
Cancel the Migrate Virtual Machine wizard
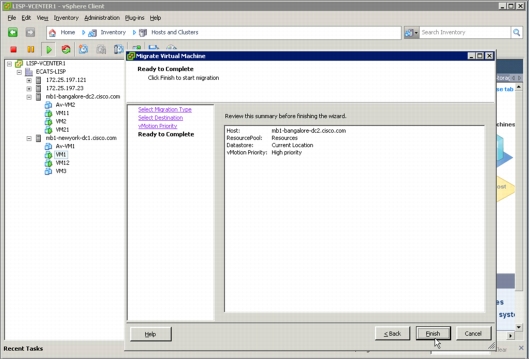473,334
